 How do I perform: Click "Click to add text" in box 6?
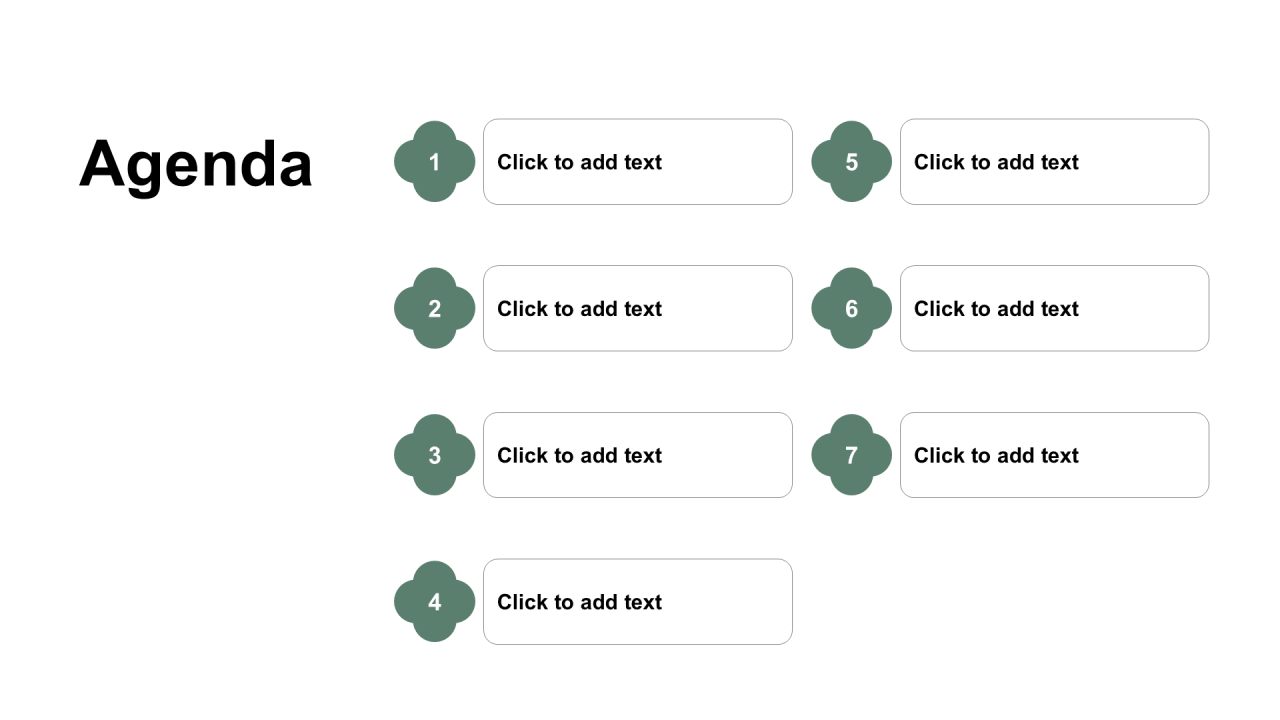[996, 309]
